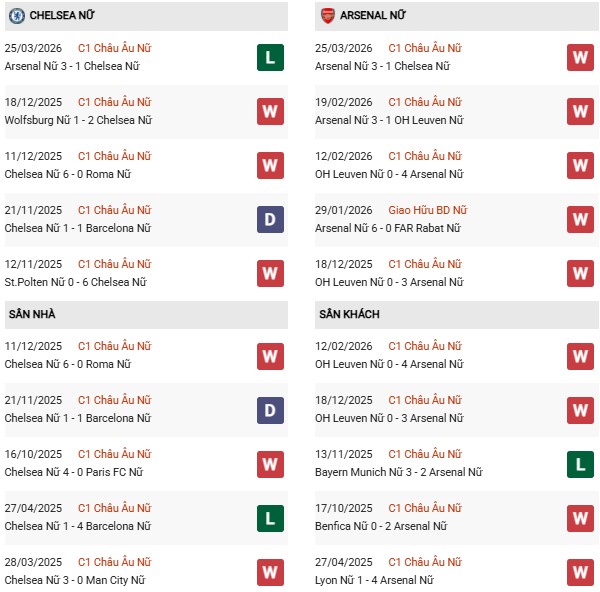Click C1 Châu Âu Nữ link dated 13/11/2025
Image resolution: width=600 pixels, height=592 pixels.
point(425,454)
